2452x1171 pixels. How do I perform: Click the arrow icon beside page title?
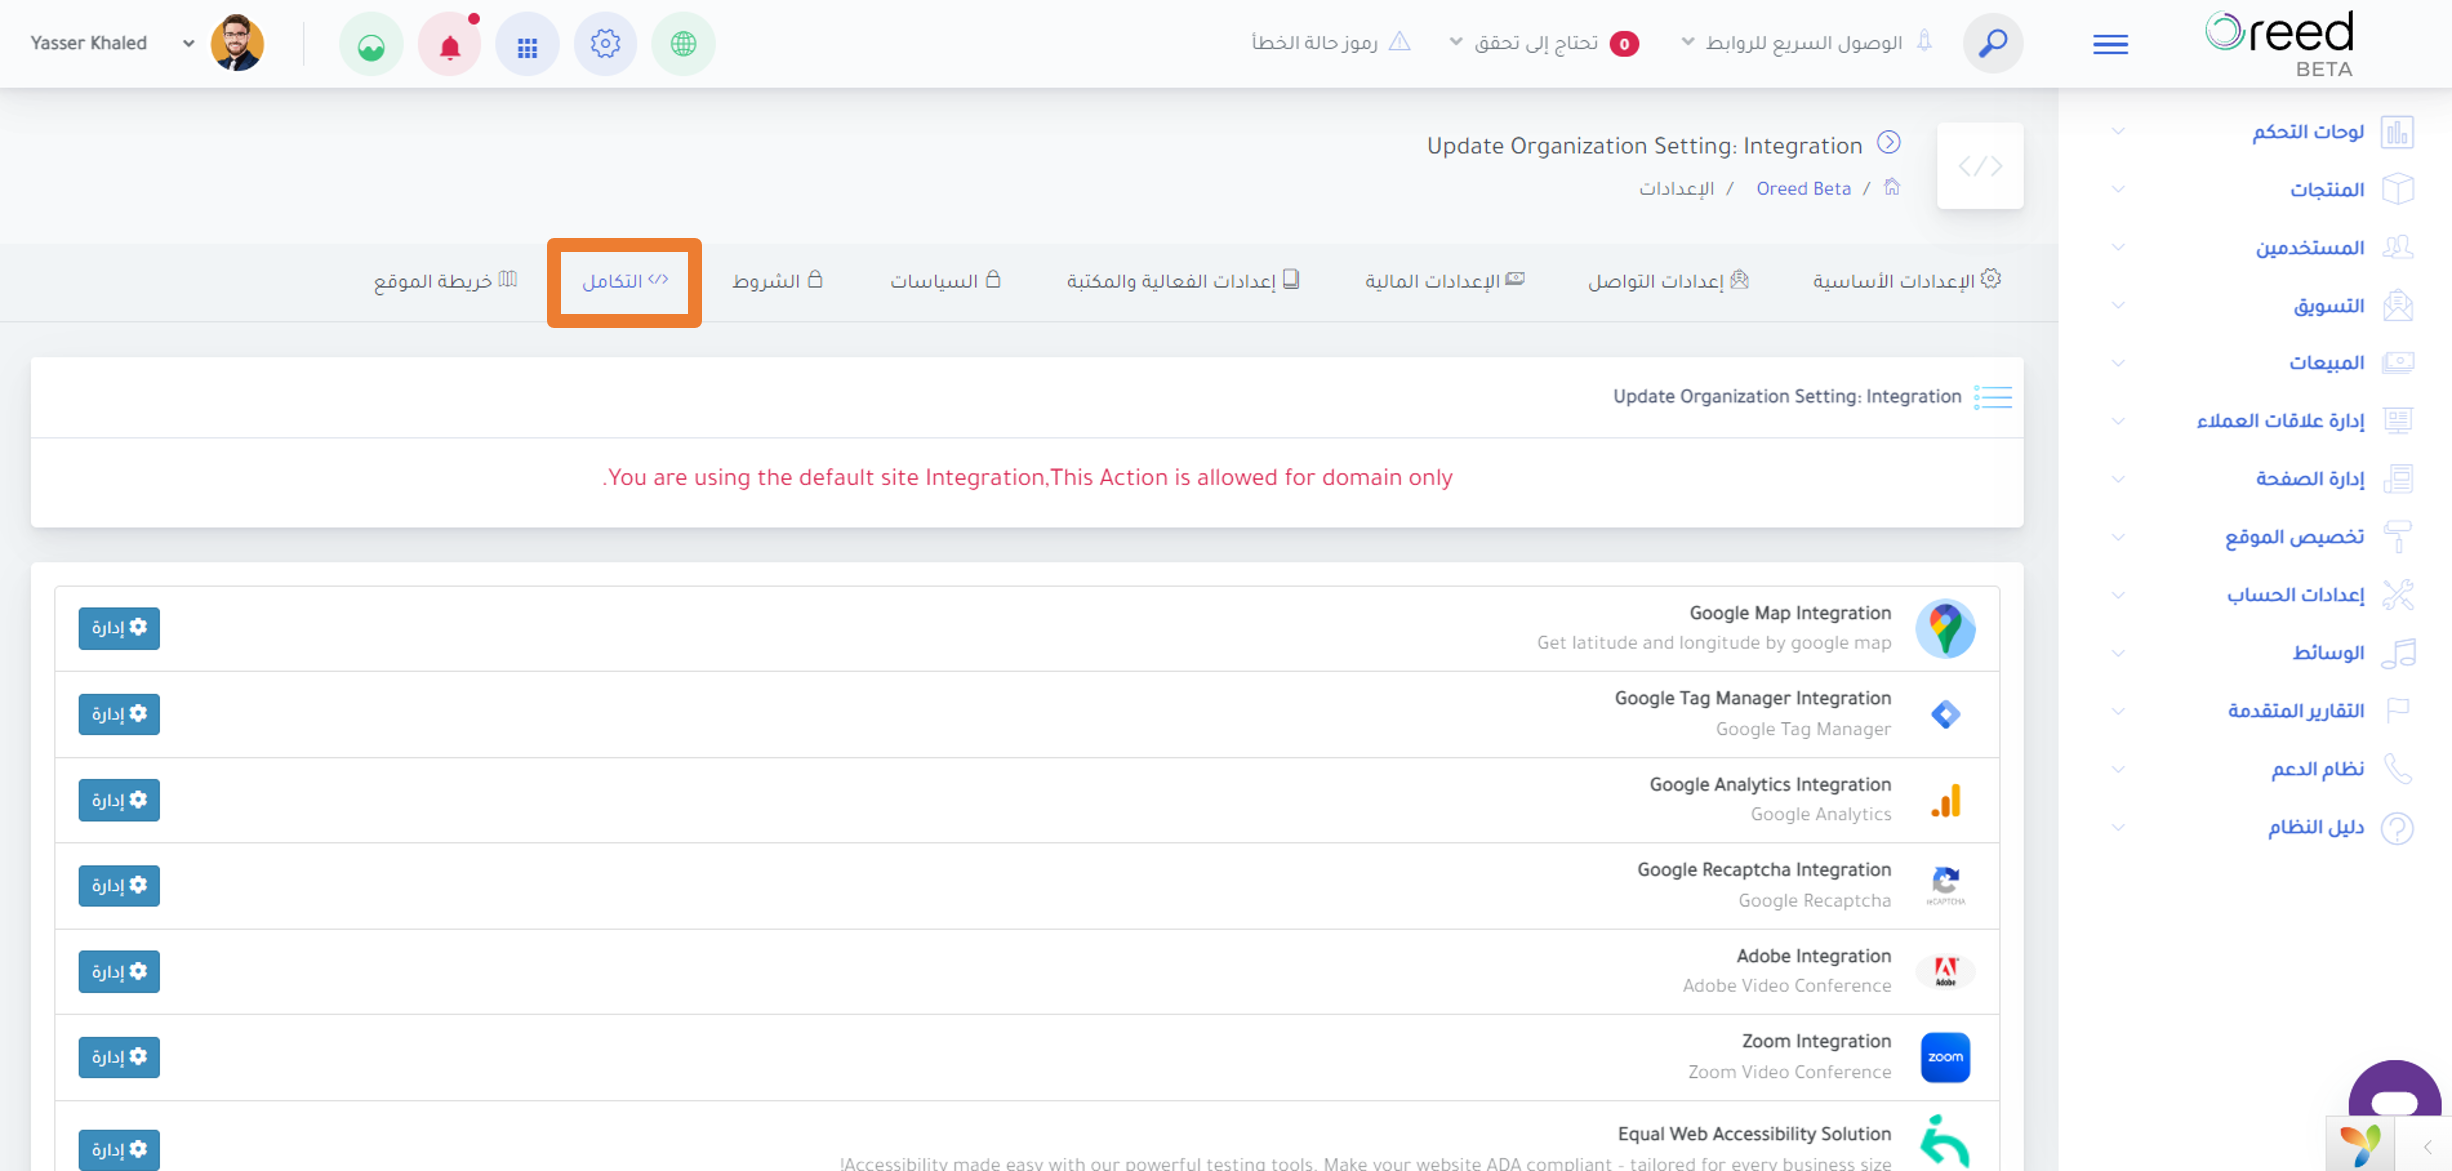(x=1888, y=143)
